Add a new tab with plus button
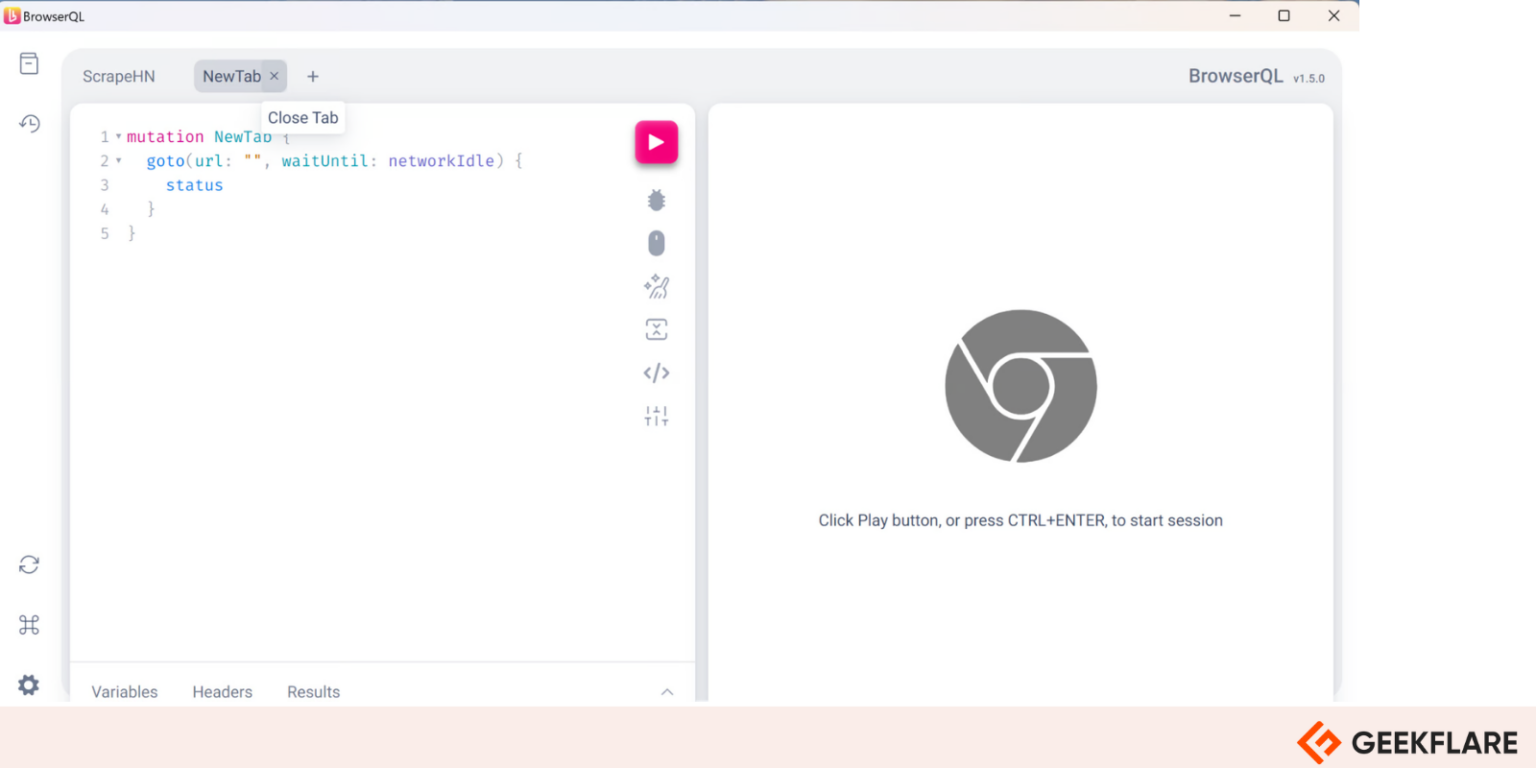 click(313, 76)
